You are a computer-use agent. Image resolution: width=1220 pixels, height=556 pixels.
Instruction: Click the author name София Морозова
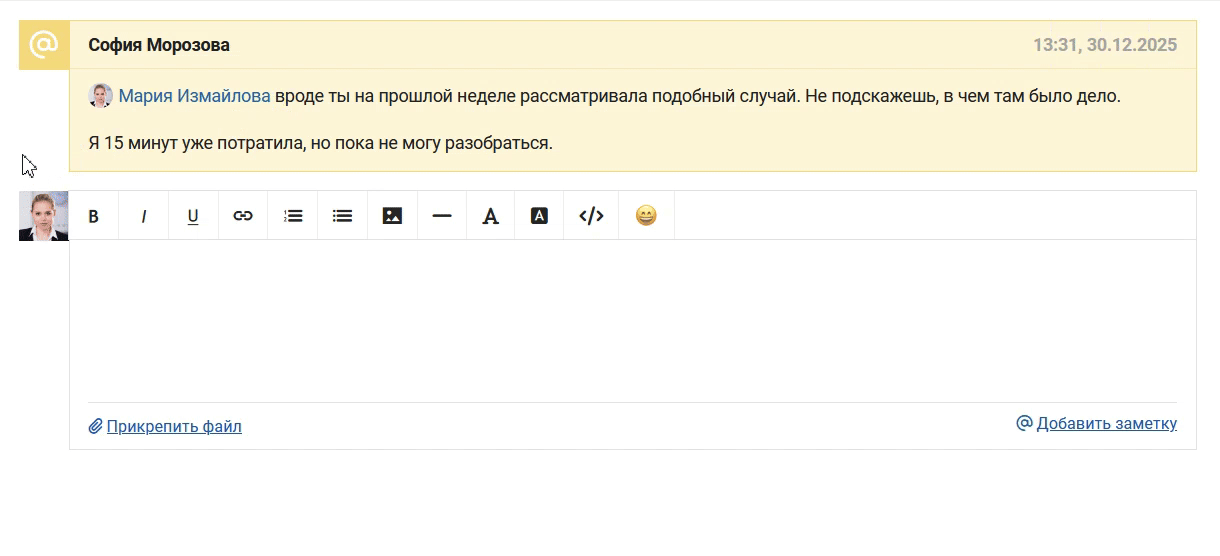point(159,45)
